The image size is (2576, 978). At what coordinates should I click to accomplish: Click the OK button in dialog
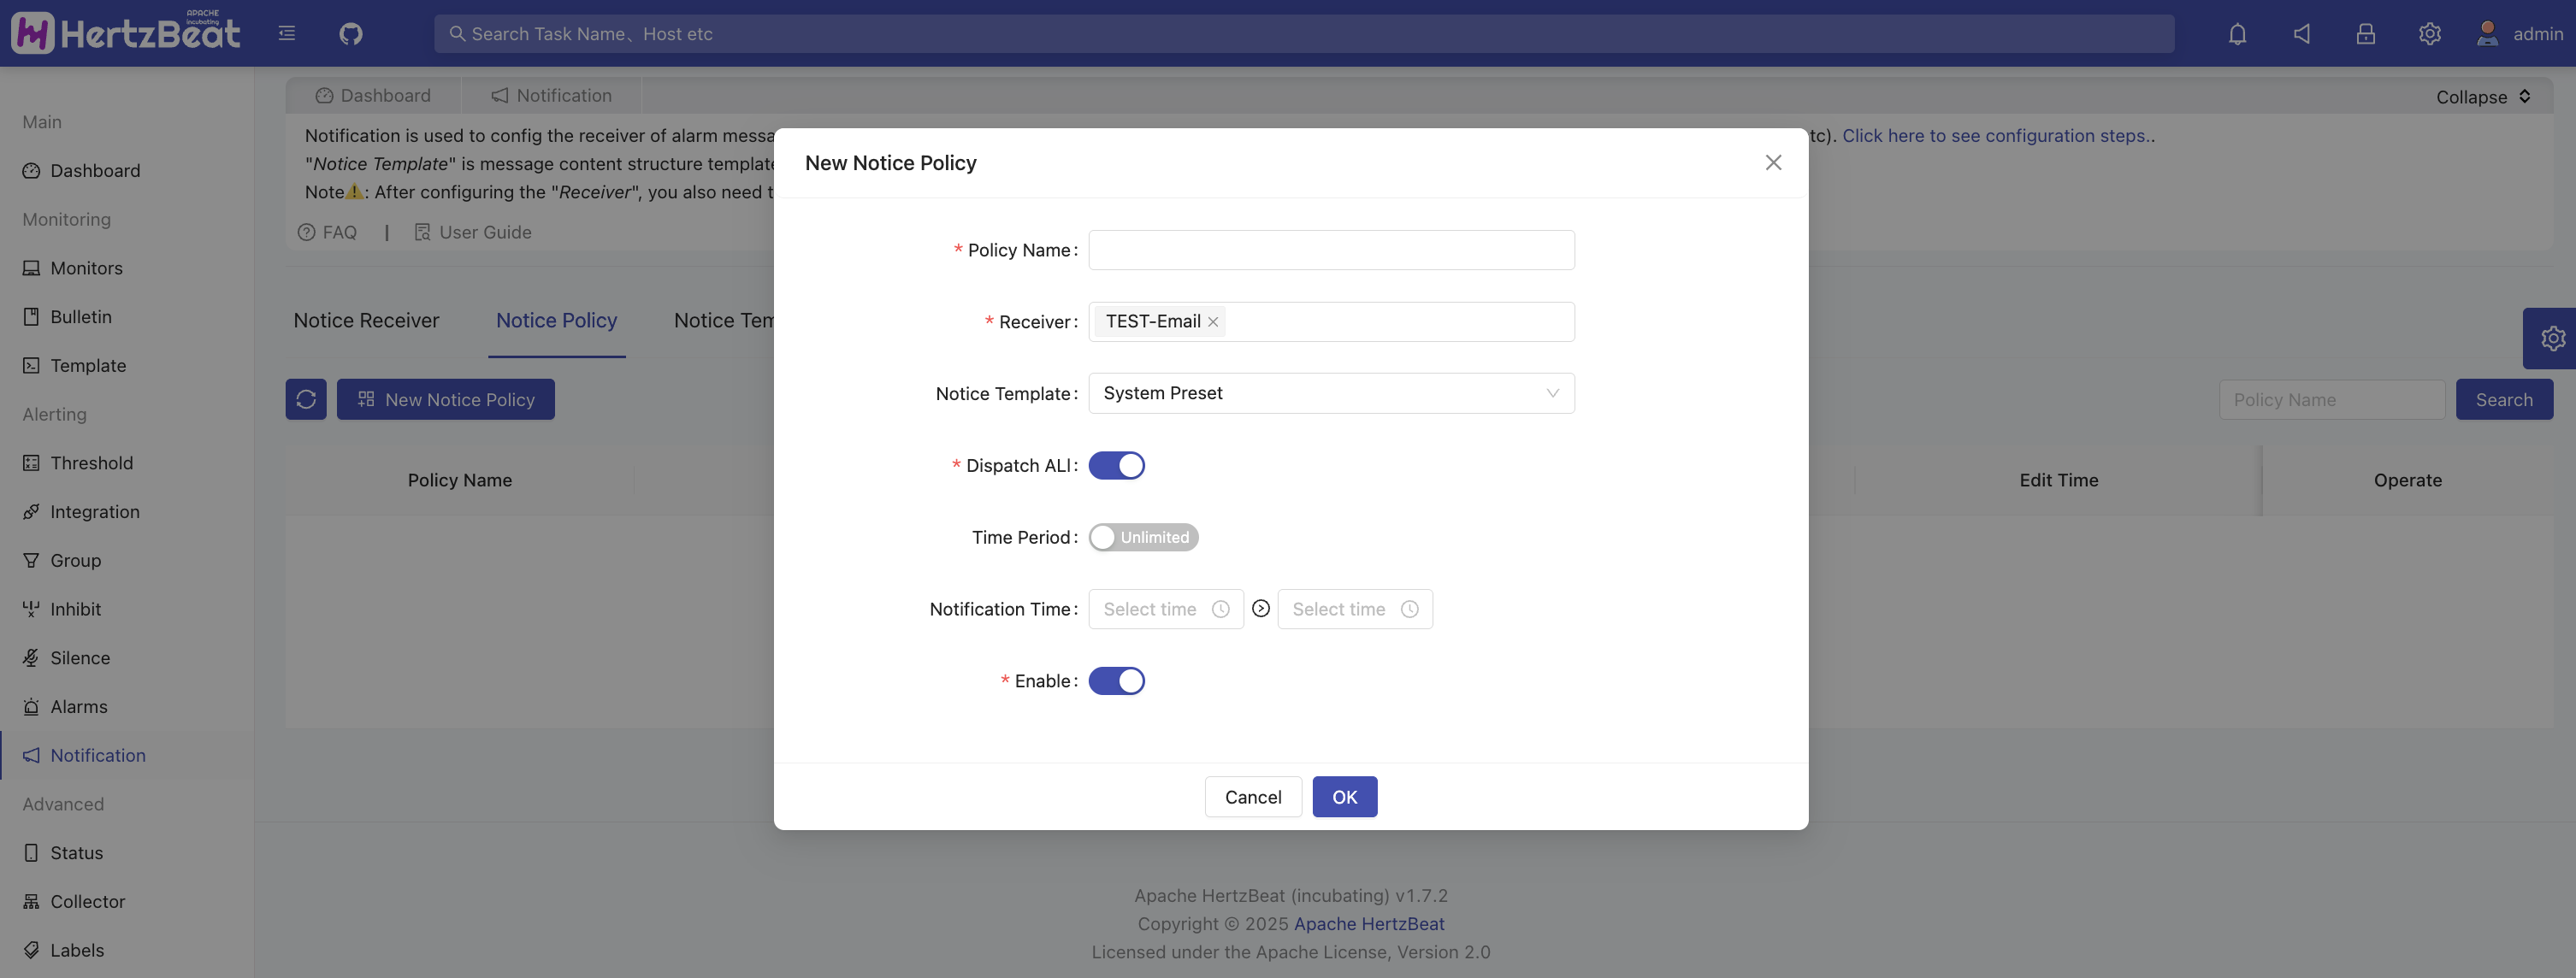pos(1344,797)
